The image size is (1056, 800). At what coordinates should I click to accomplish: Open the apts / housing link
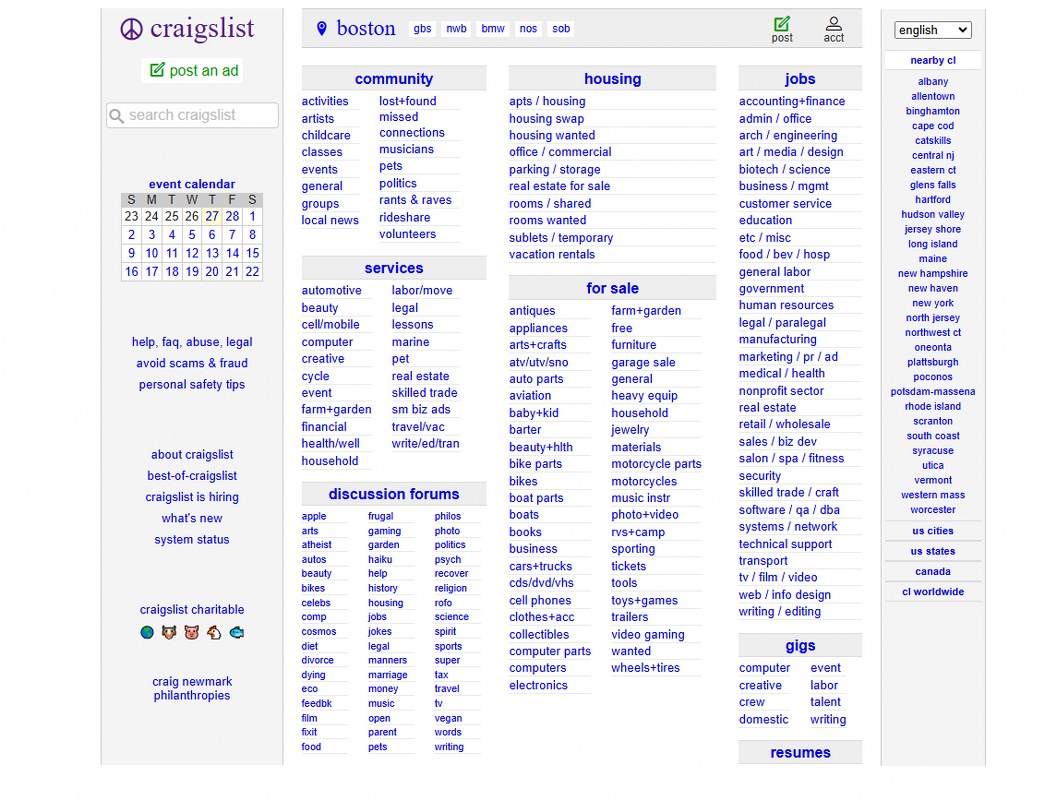pyautogui.click(x=547, y=101)
